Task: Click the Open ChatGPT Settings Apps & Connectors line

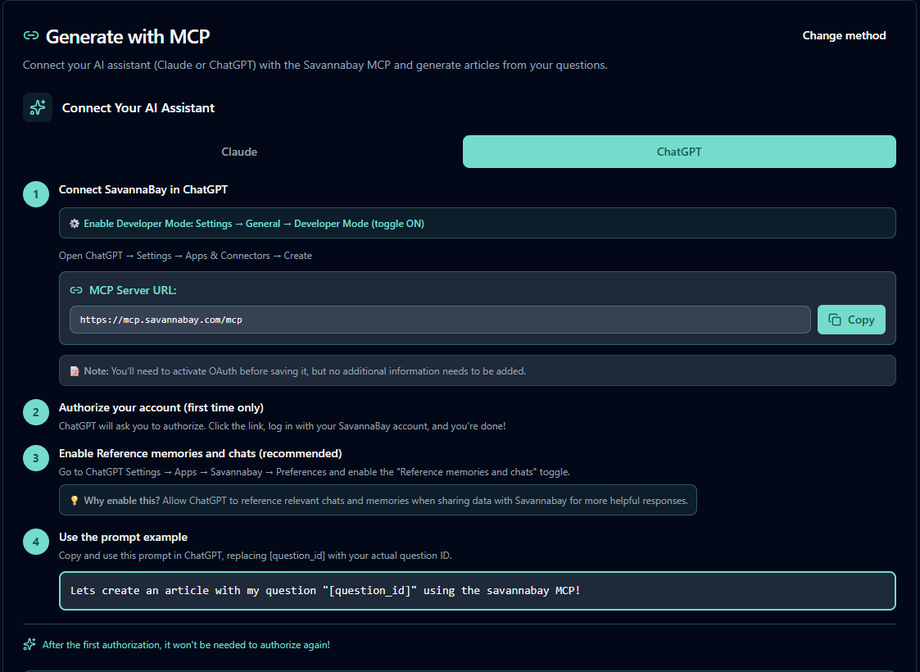Action: (x=185, y=256)
